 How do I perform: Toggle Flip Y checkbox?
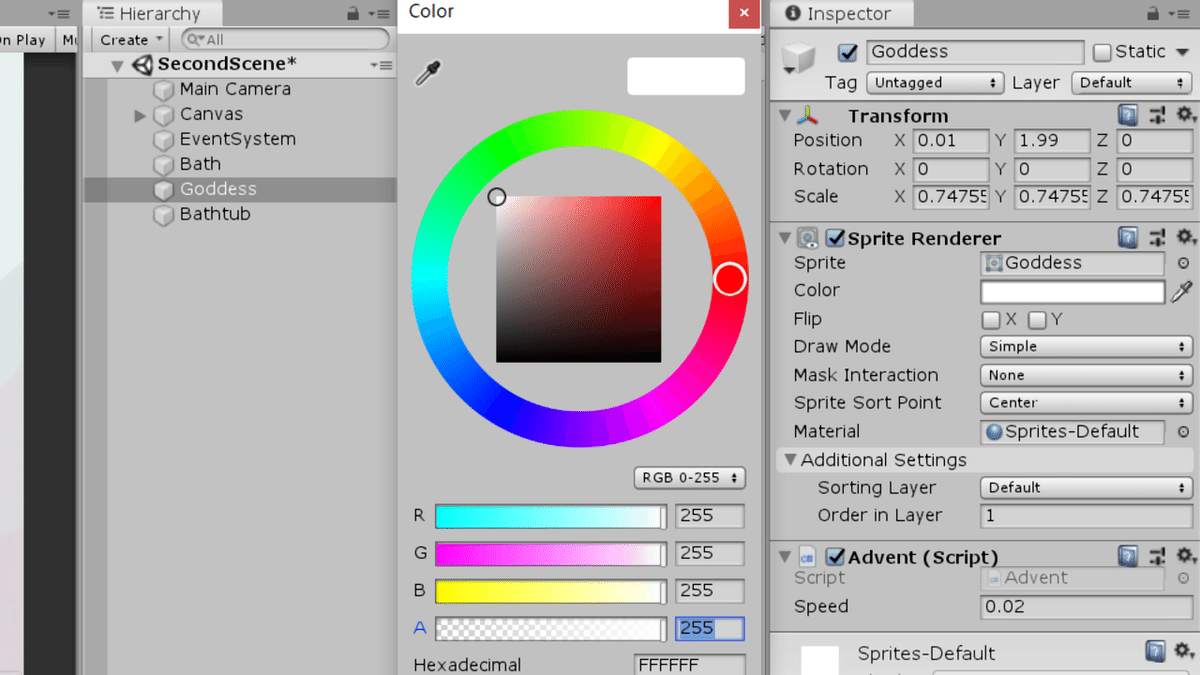tap(1037, 320)
